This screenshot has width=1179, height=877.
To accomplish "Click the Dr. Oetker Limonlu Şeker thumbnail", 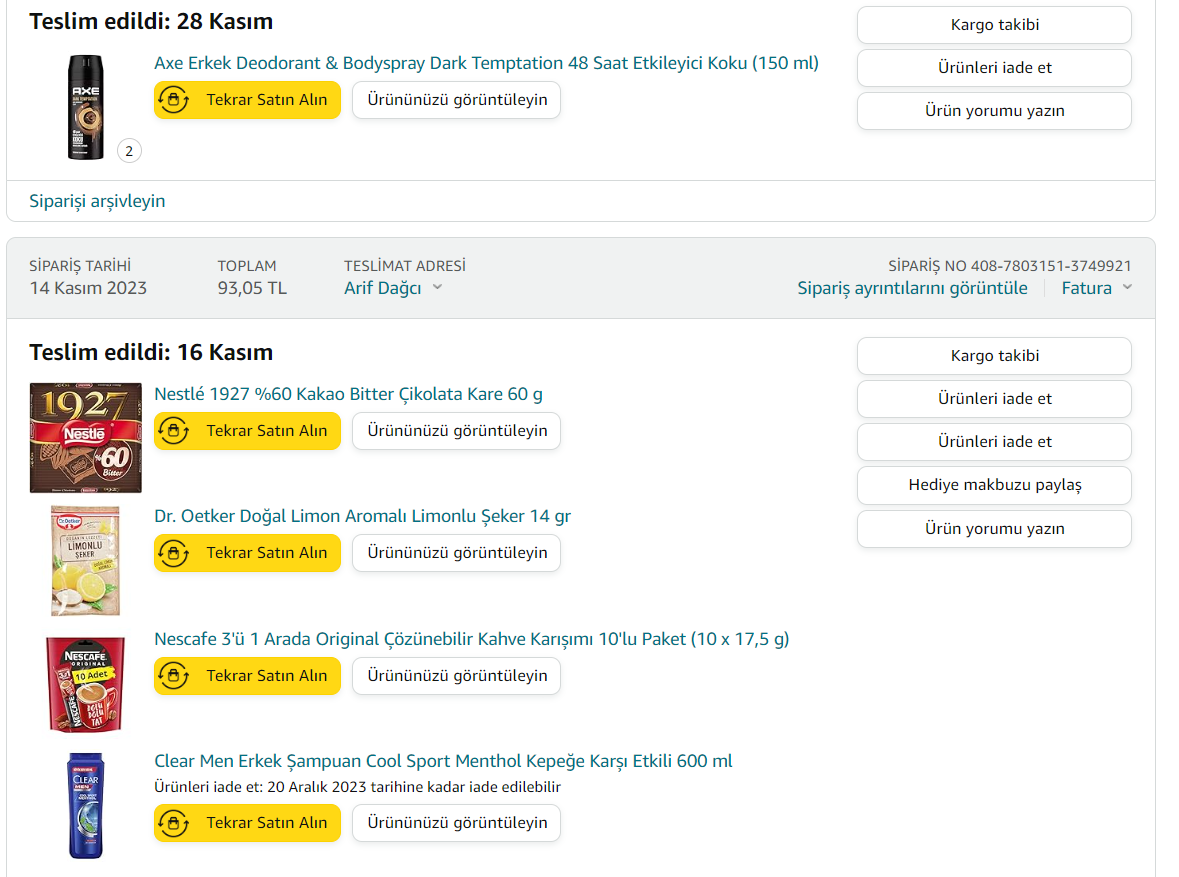I will pyautogui.click(x=86, y=560).
